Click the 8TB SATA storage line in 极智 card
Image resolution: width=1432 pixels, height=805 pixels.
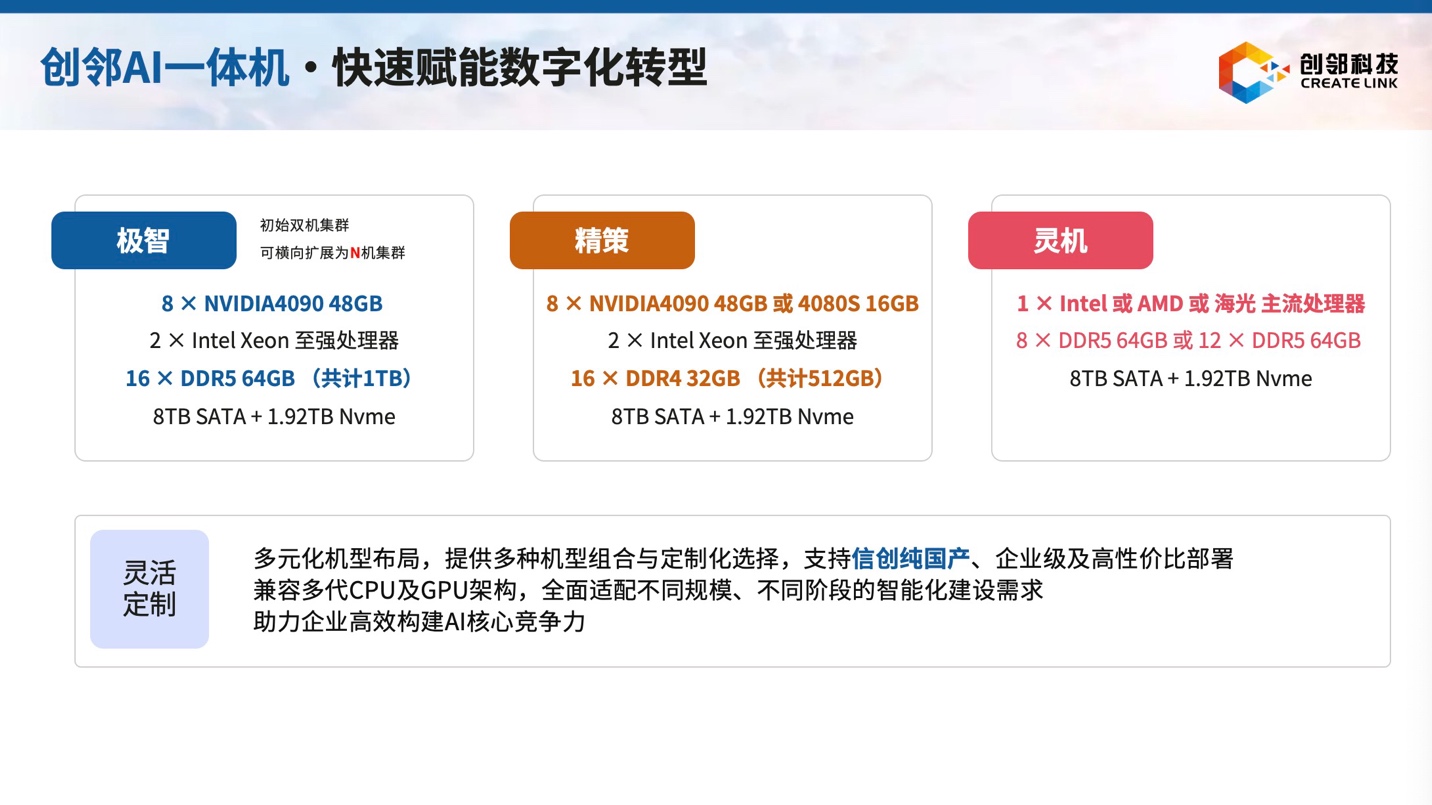click(x=274, y=416)
